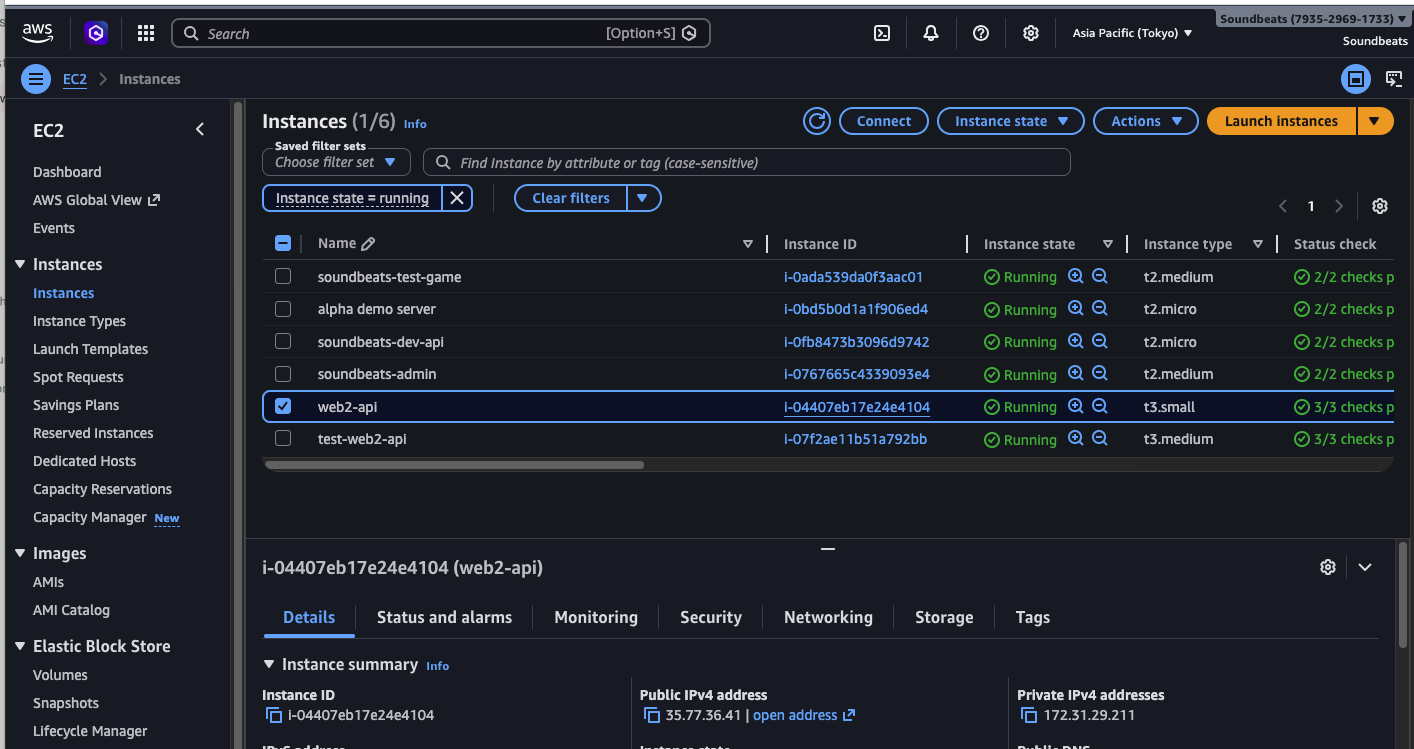
Task: Click open address link
Action: [804, 715]
